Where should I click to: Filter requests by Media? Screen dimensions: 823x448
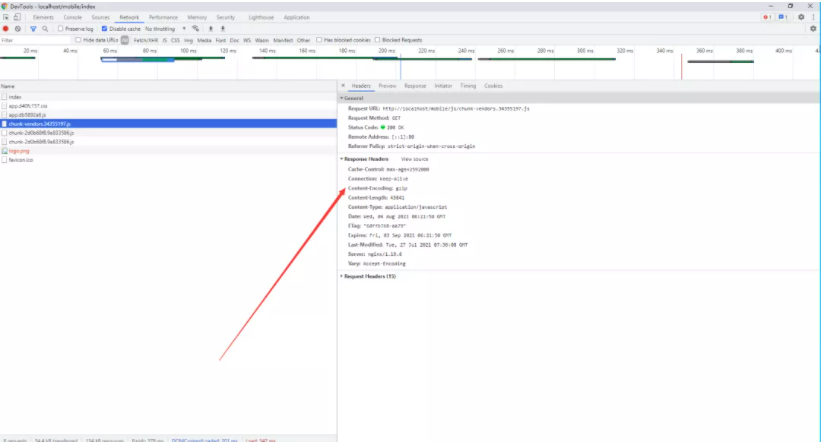pos(204,40)
